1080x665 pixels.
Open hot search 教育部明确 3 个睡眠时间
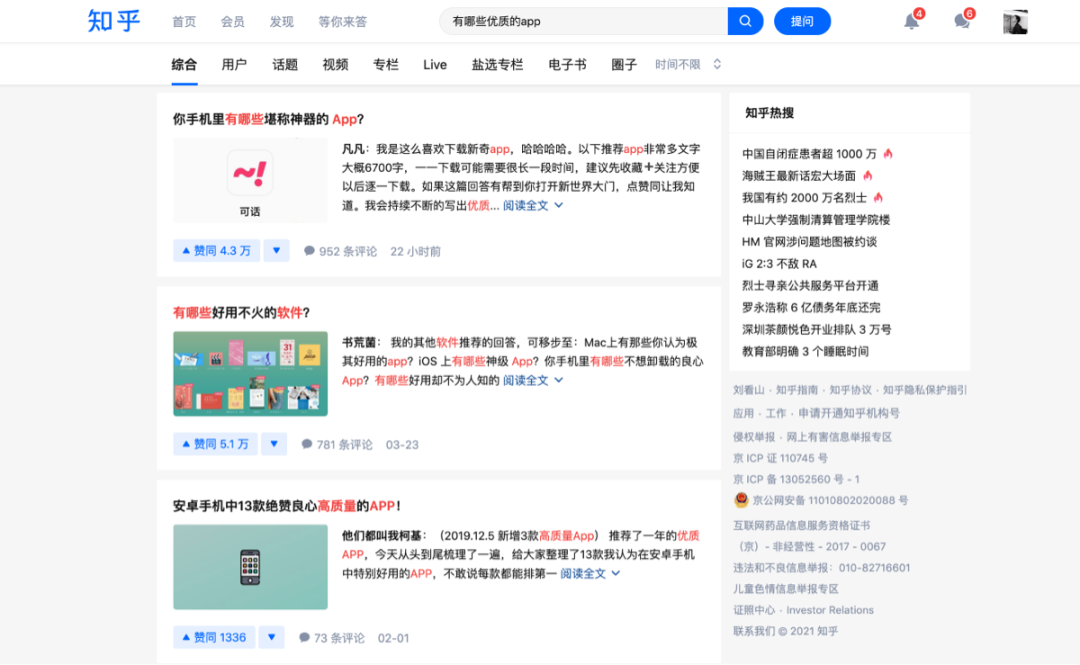[x=805, y=351]
